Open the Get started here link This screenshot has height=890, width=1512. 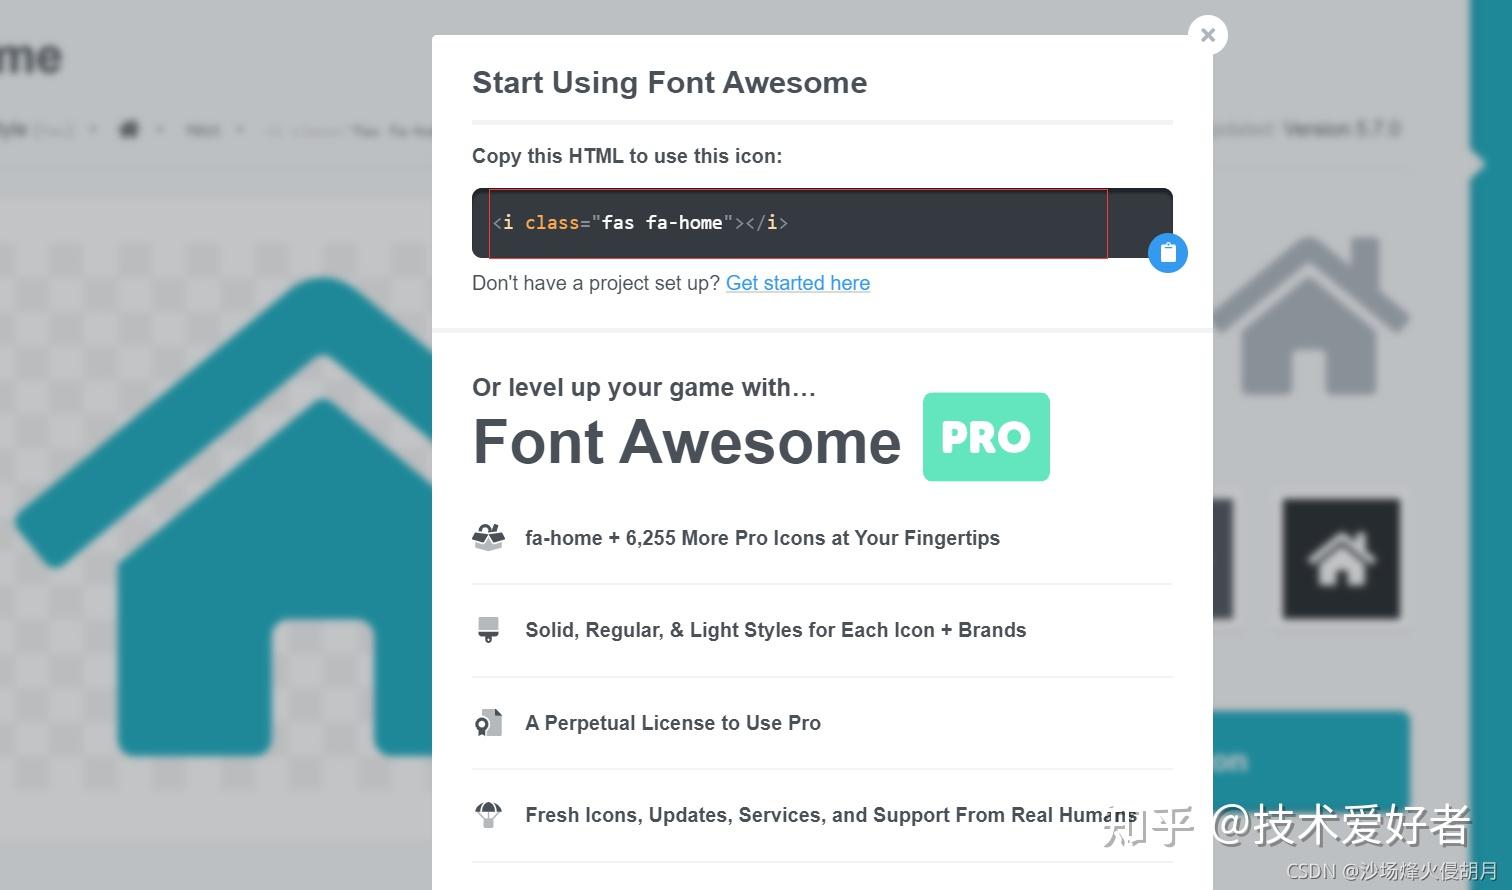click(798, 283)
